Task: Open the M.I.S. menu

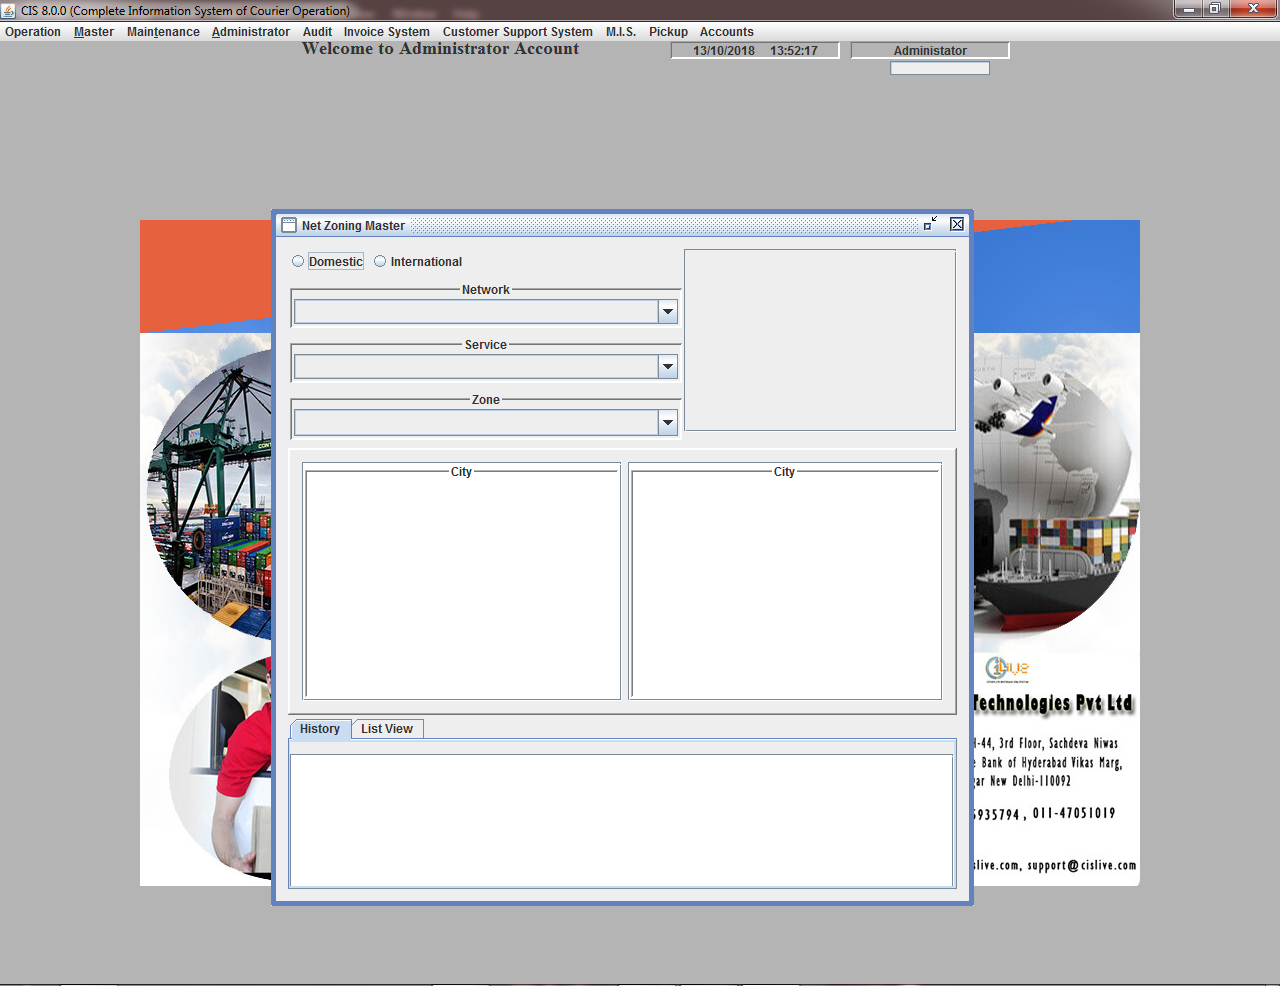Action: (x=620, y=32)
